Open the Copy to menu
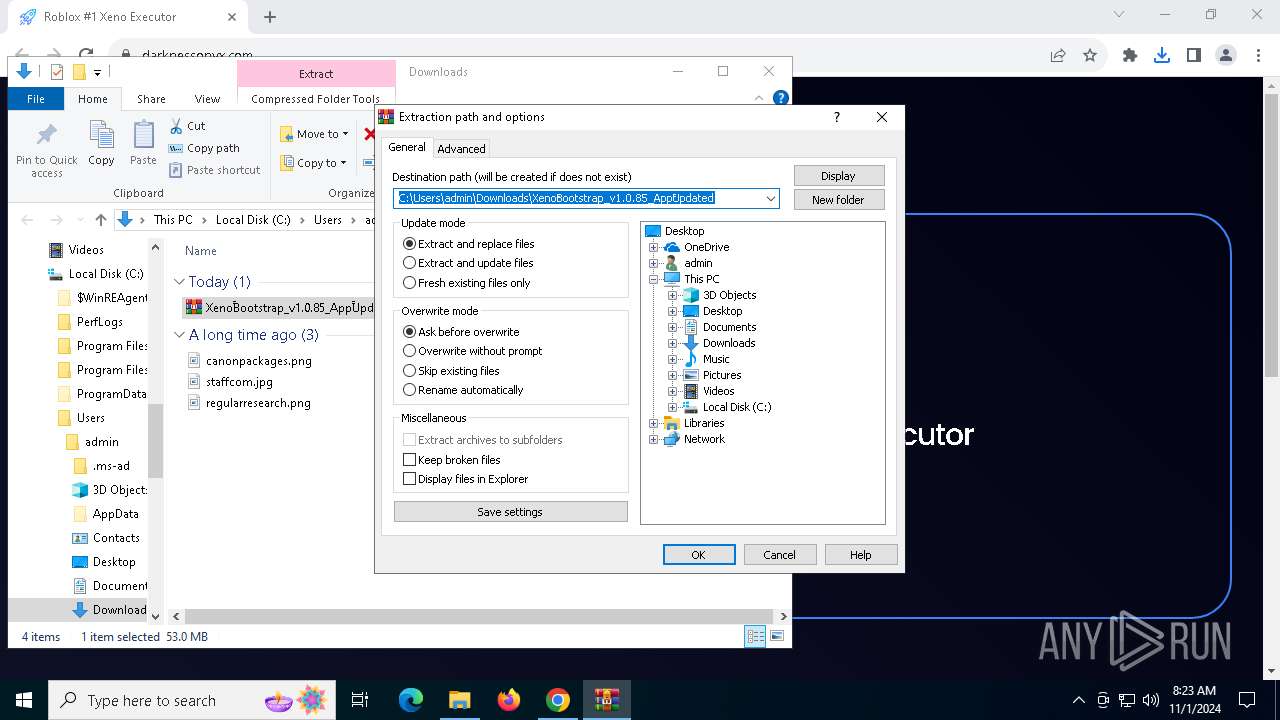Screen dimensions: 1280x720 click(312, 163)
